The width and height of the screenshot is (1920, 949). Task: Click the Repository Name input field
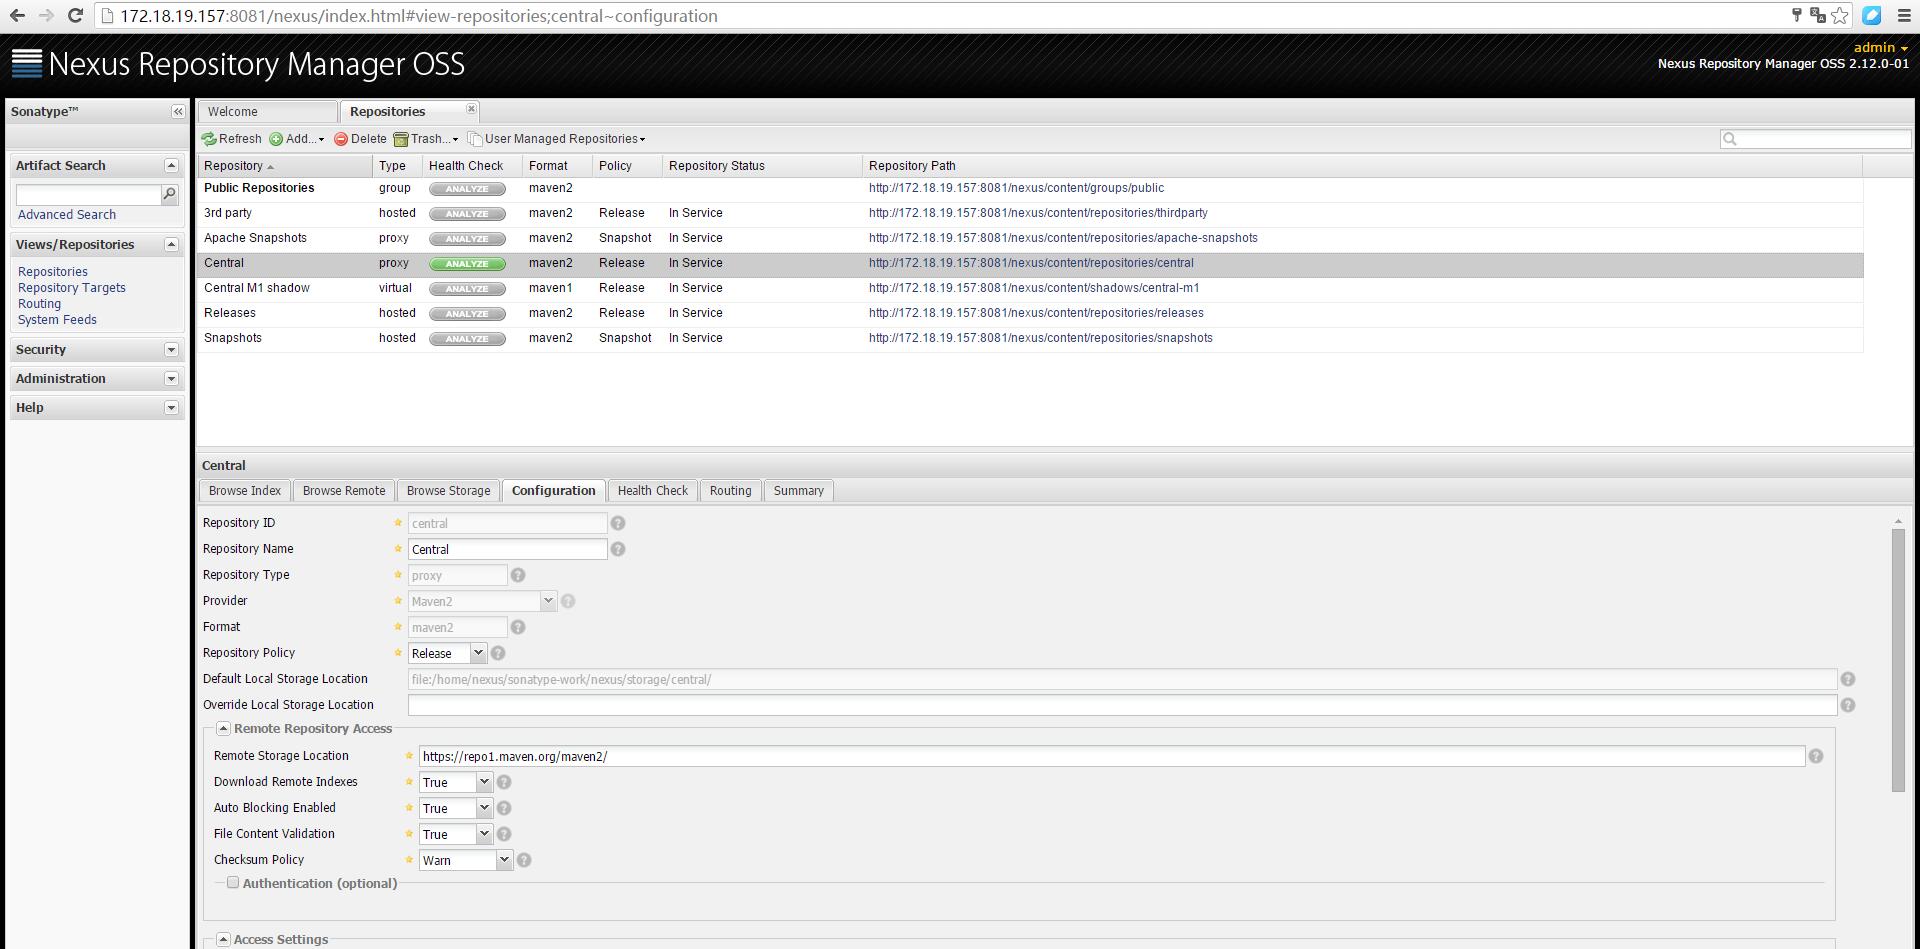coord(508,549)
